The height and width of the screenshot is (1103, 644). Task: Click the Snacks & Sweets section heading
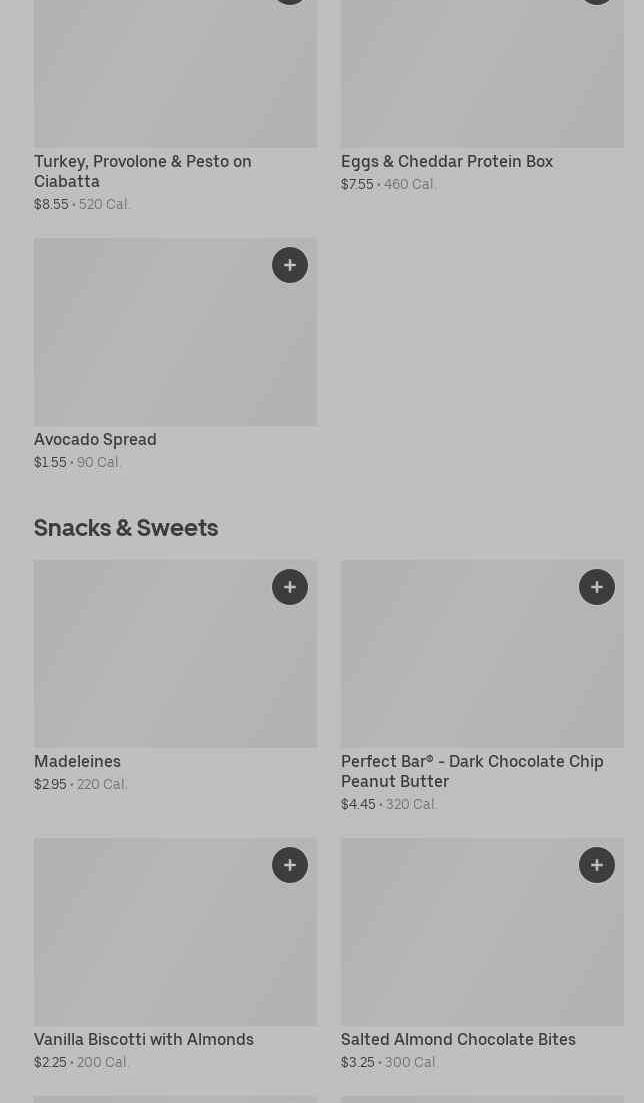(126, 527)
